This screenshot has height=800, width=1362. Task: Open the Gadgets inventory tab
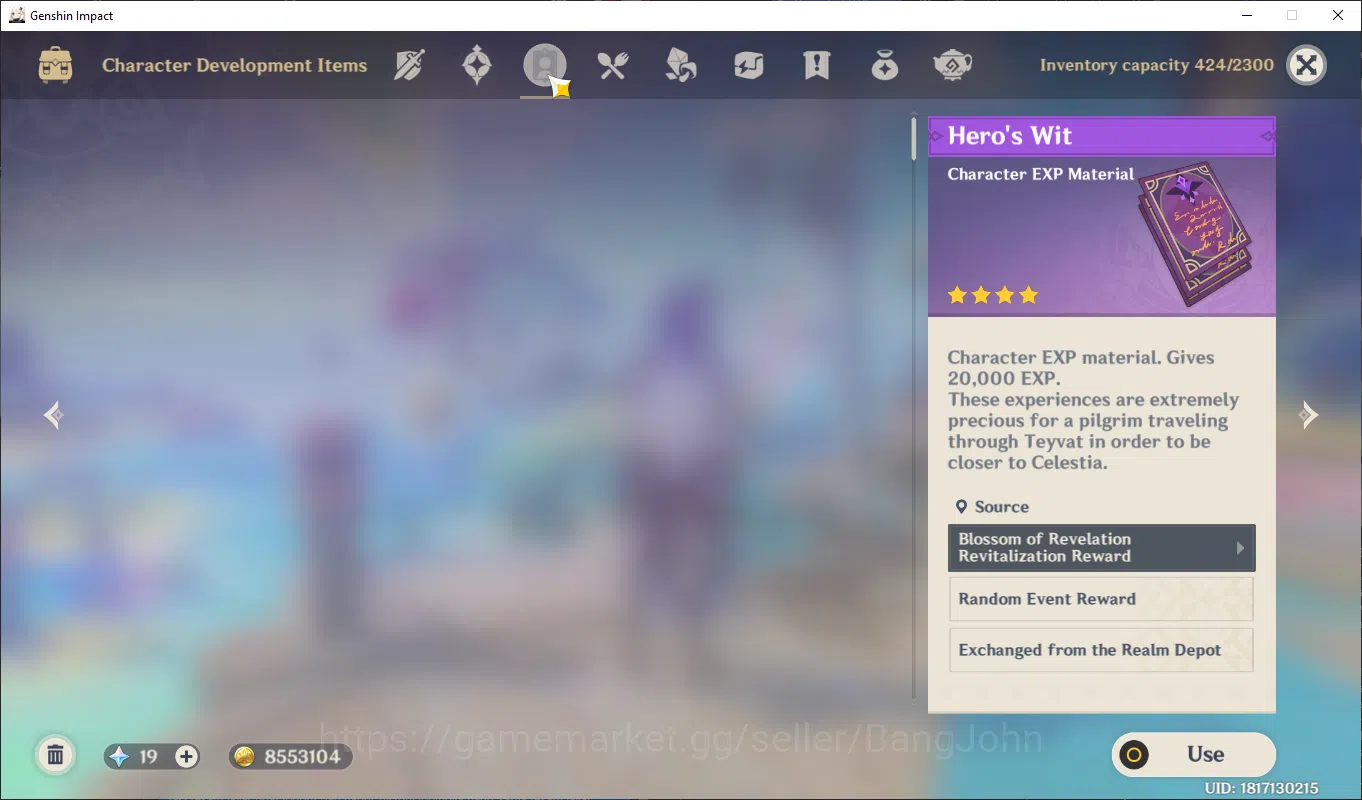coord(749,66)
